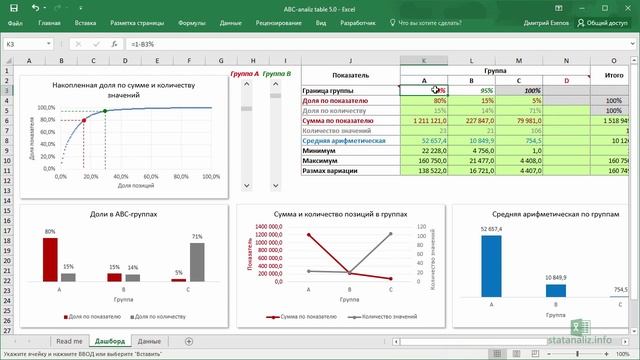Viewport: 640px width, 360px height.
Task: Select the Page Layout view icon
Action: 516,354
